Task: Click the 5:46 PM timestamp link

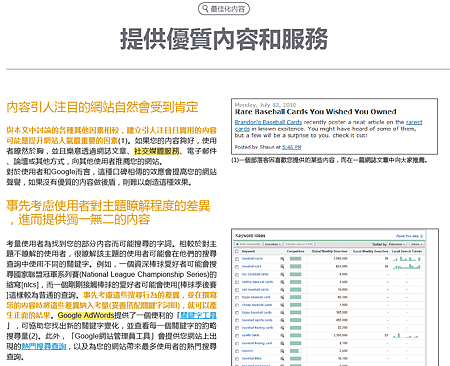Action: [291, 147]
